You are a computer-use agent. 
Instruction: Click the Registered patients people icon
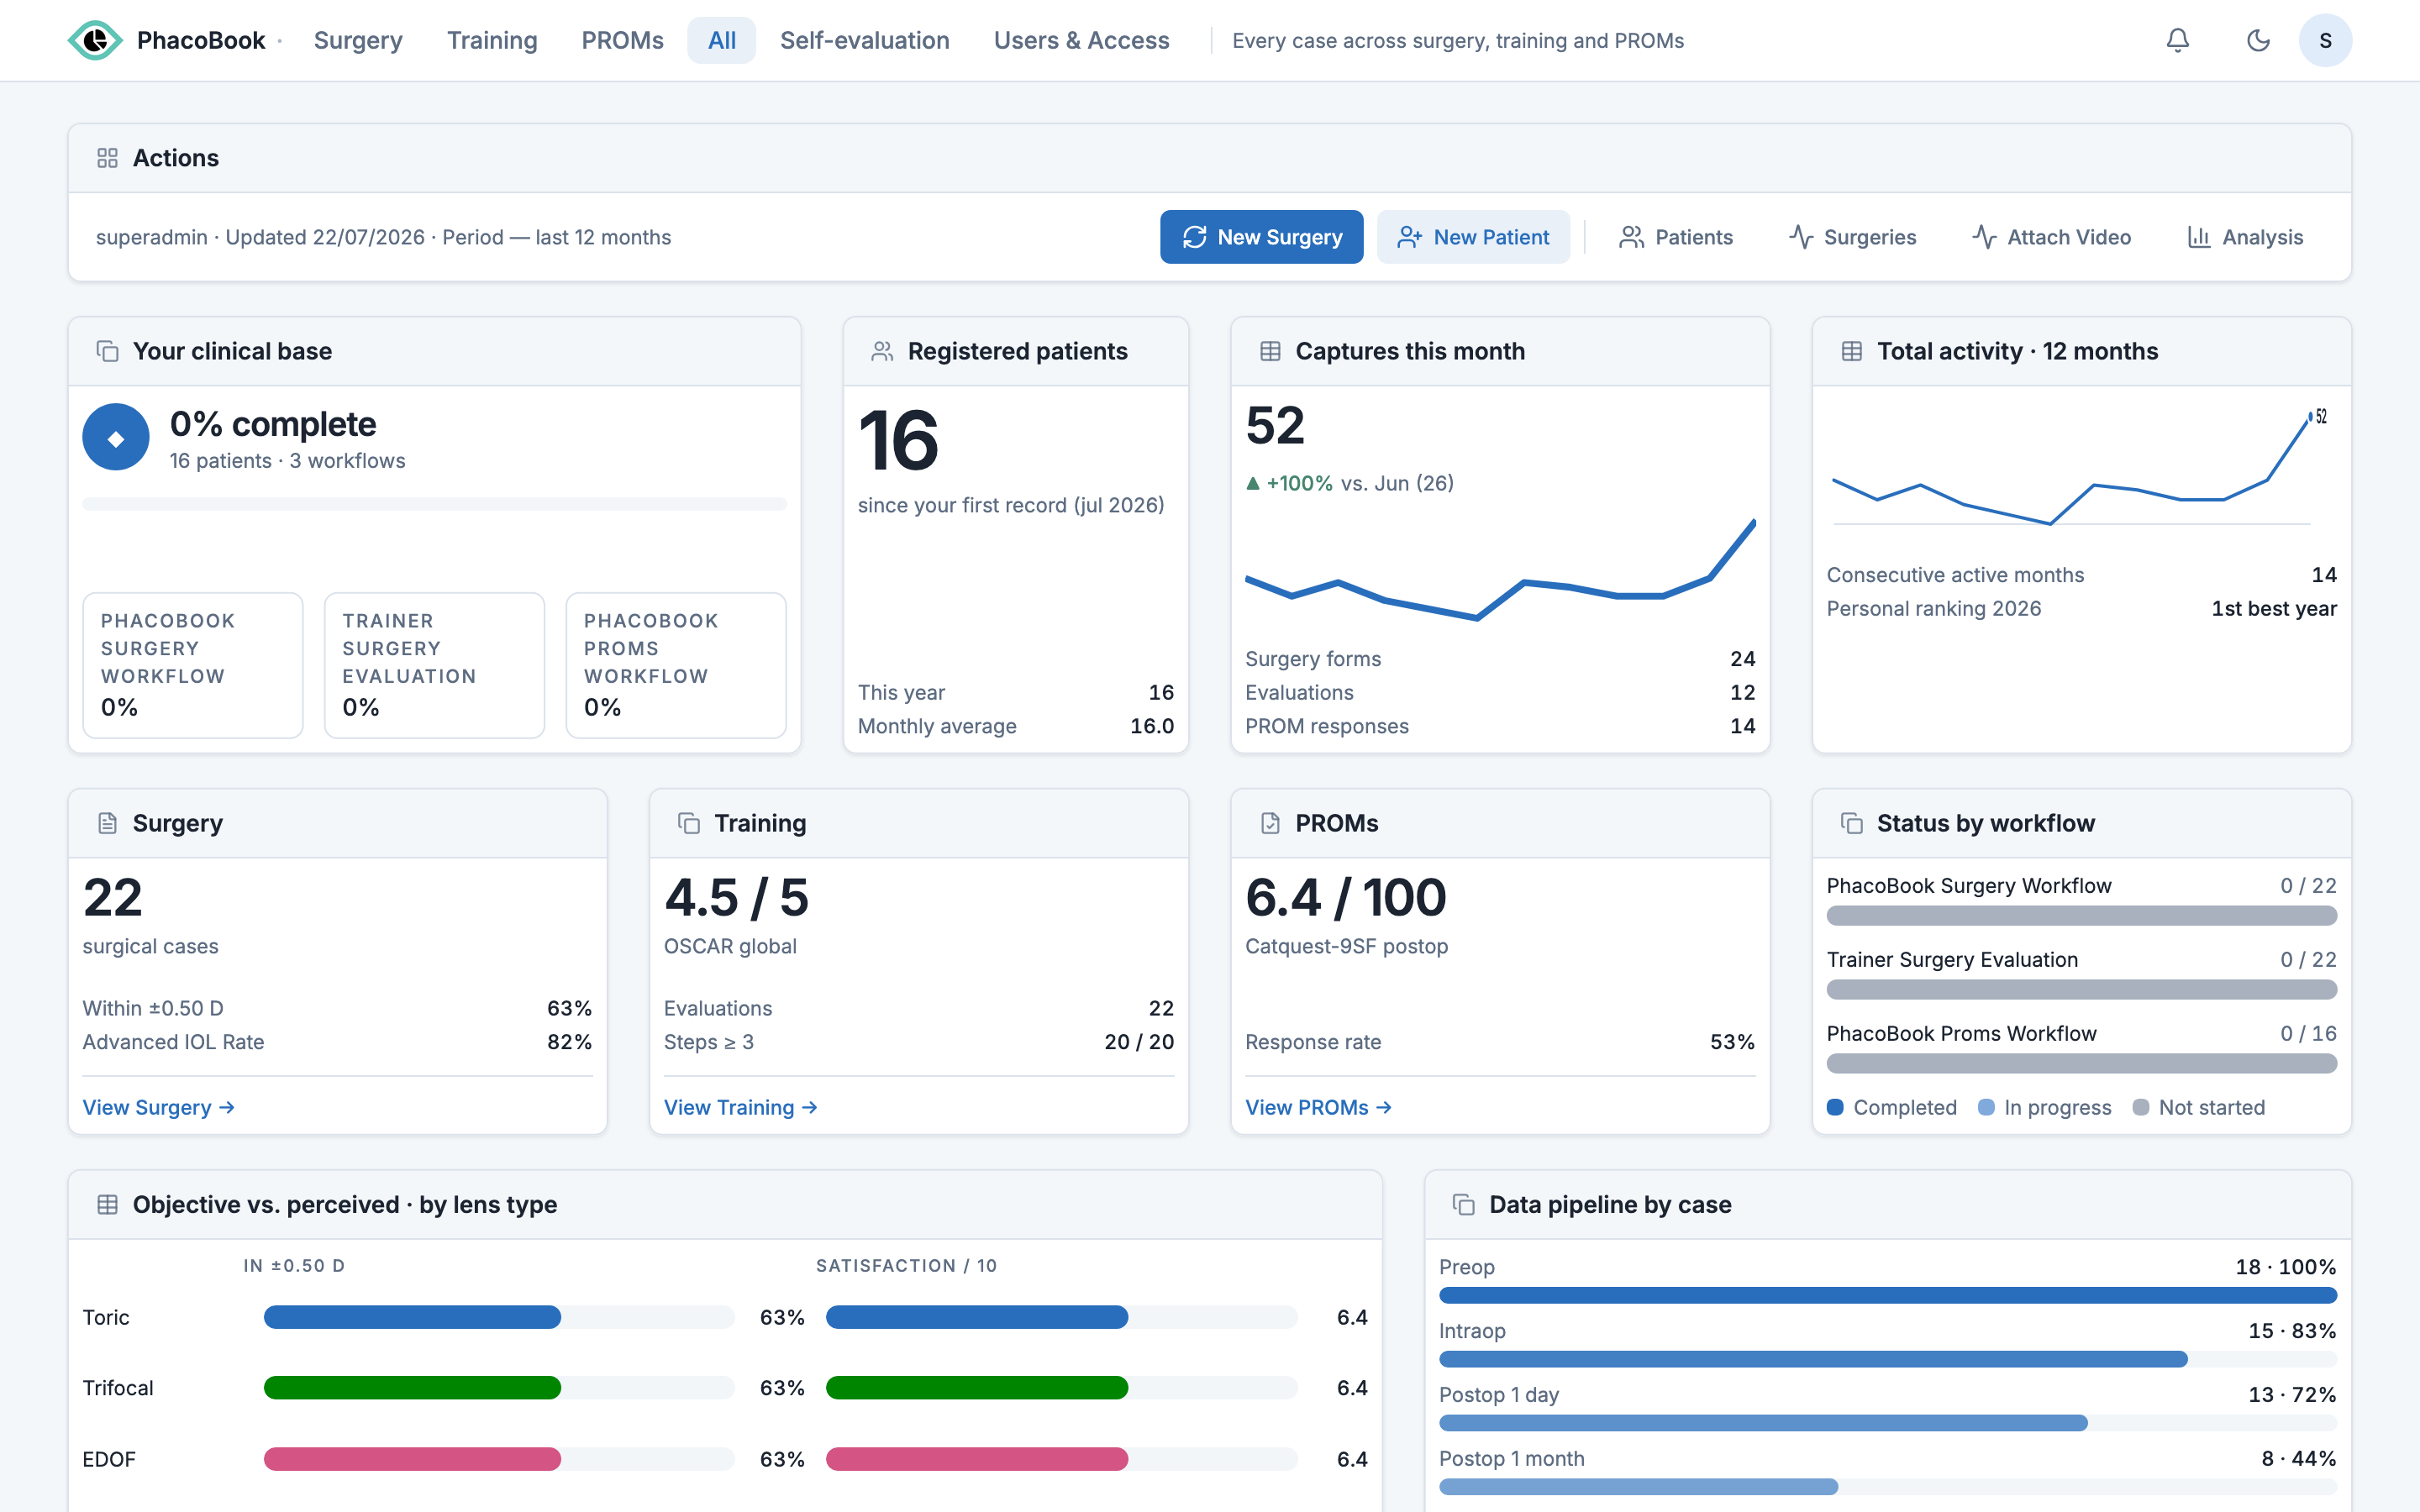pyautogui.click(x=882, y=351)
